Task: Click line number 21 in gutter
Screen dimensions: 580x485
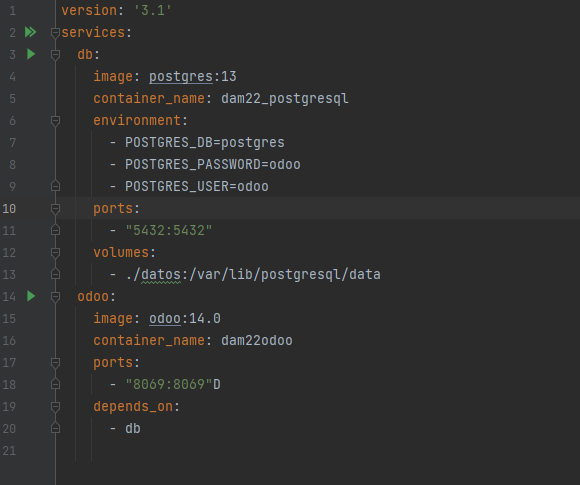Action: pyautogui.click(x=9, y=451)
